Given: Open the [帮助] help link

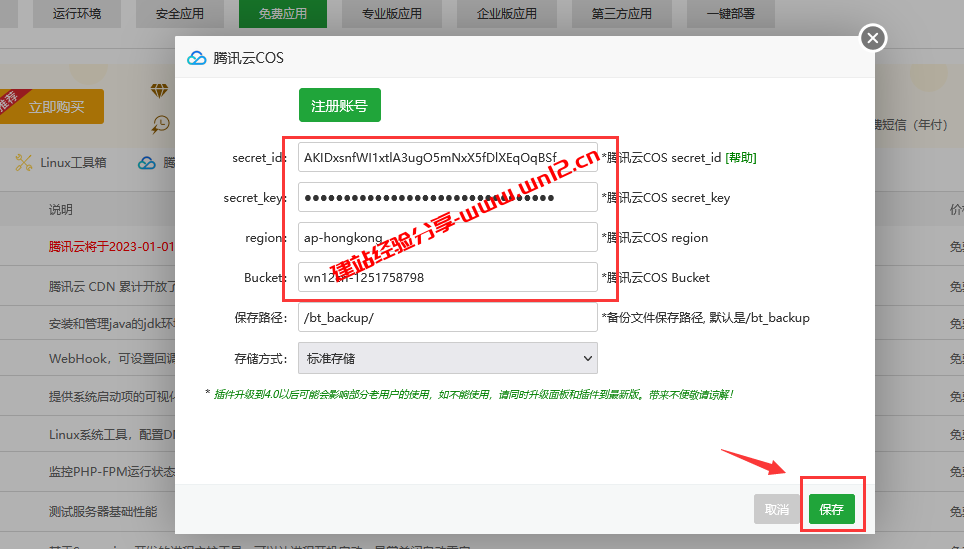Looking at the screenshot, I should point(741,157).
